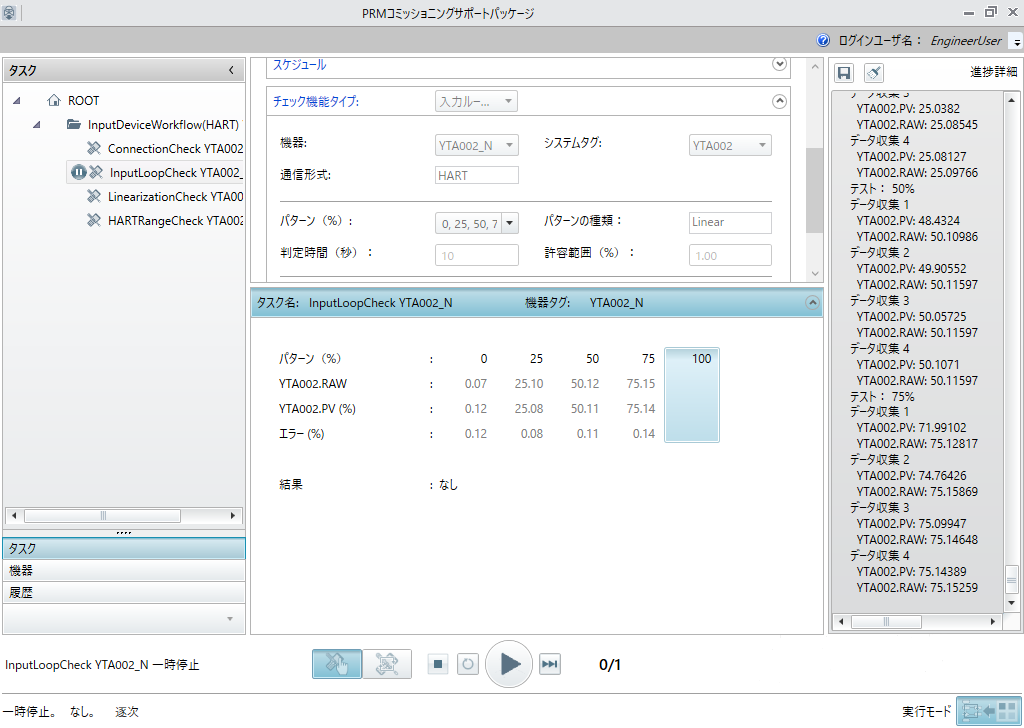Click the pause status icon on InputLoopCheck

click(78, 172)
